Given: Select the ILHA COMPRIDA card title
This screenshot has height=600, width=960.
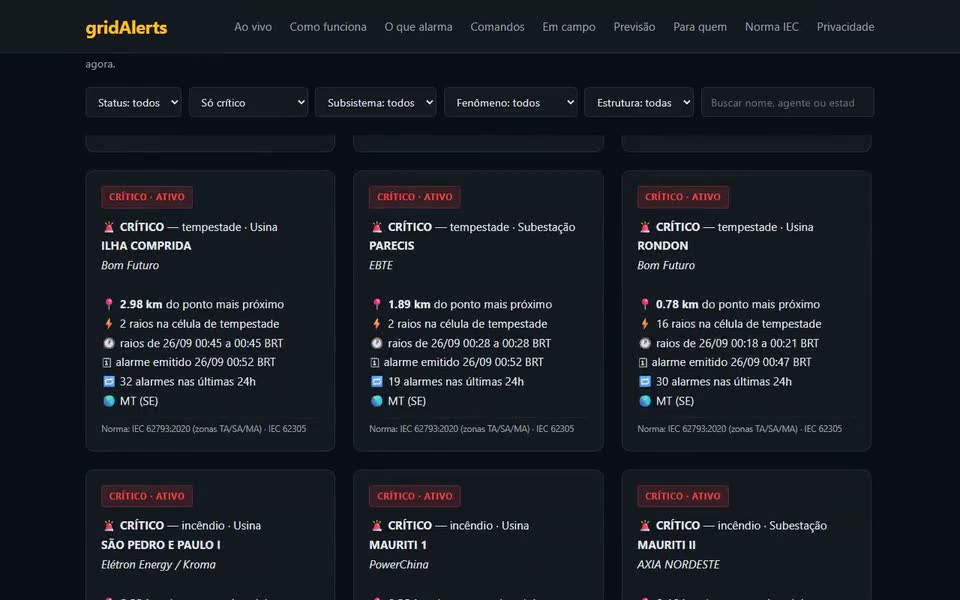Looking at the screenshot, I should tap(146, 246).
